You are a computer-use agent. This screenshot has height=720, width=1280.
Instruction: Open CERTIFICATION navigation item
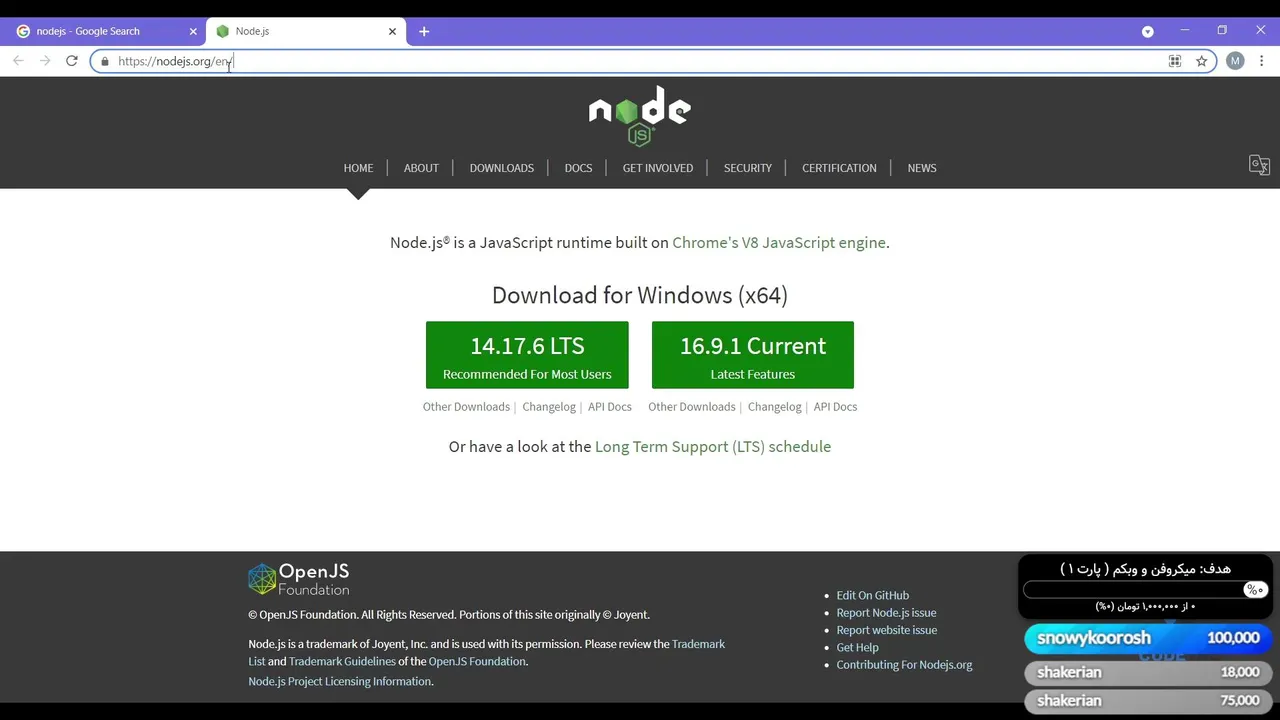click(x=839, y=168)
